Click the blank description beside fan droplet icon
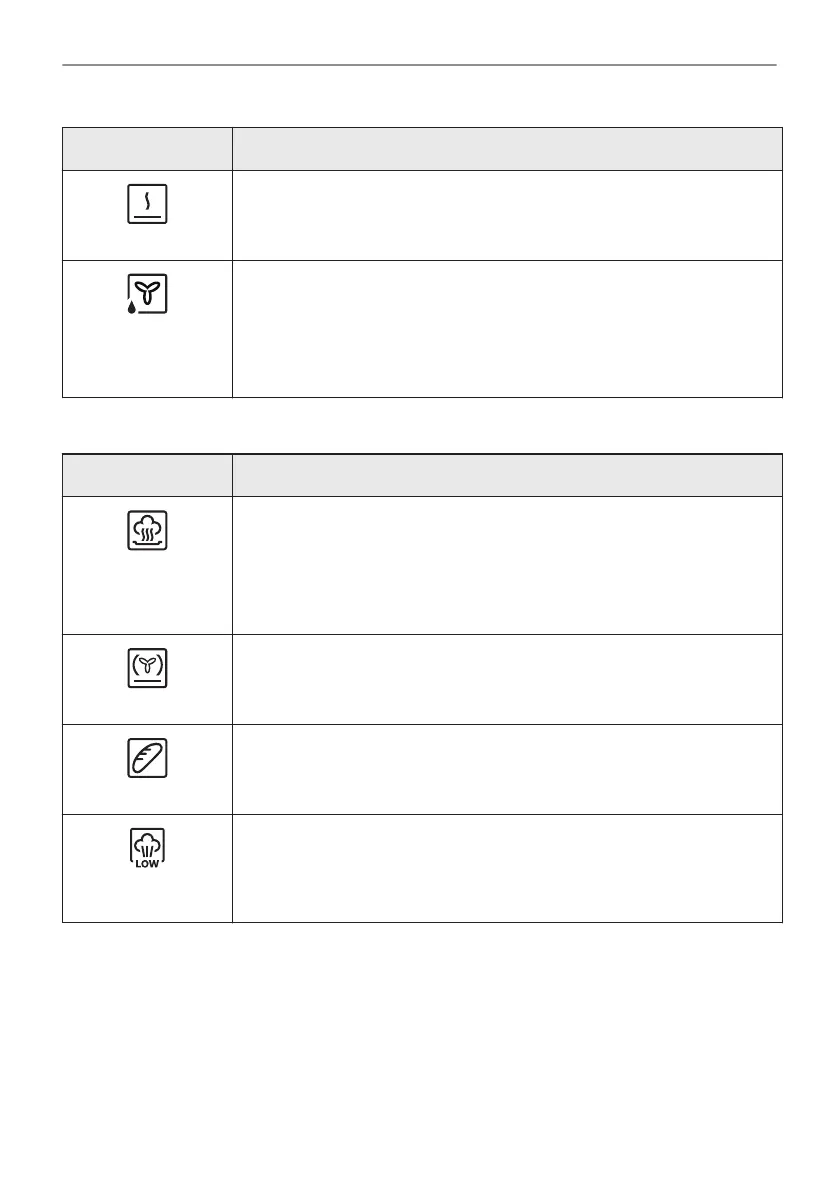This screenshot has width=839, height=1191. [507, 329]
